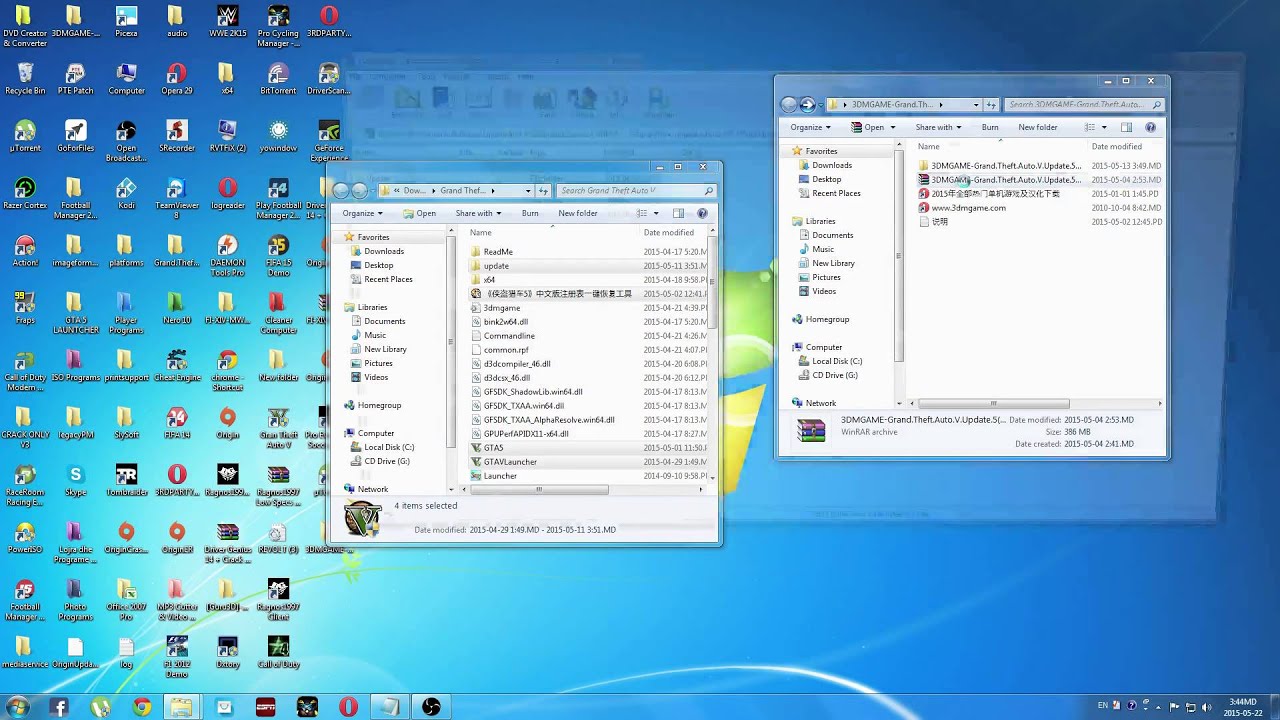Open the Share with dropdown in the Grand Theft Auto V window

pos(478,213)
